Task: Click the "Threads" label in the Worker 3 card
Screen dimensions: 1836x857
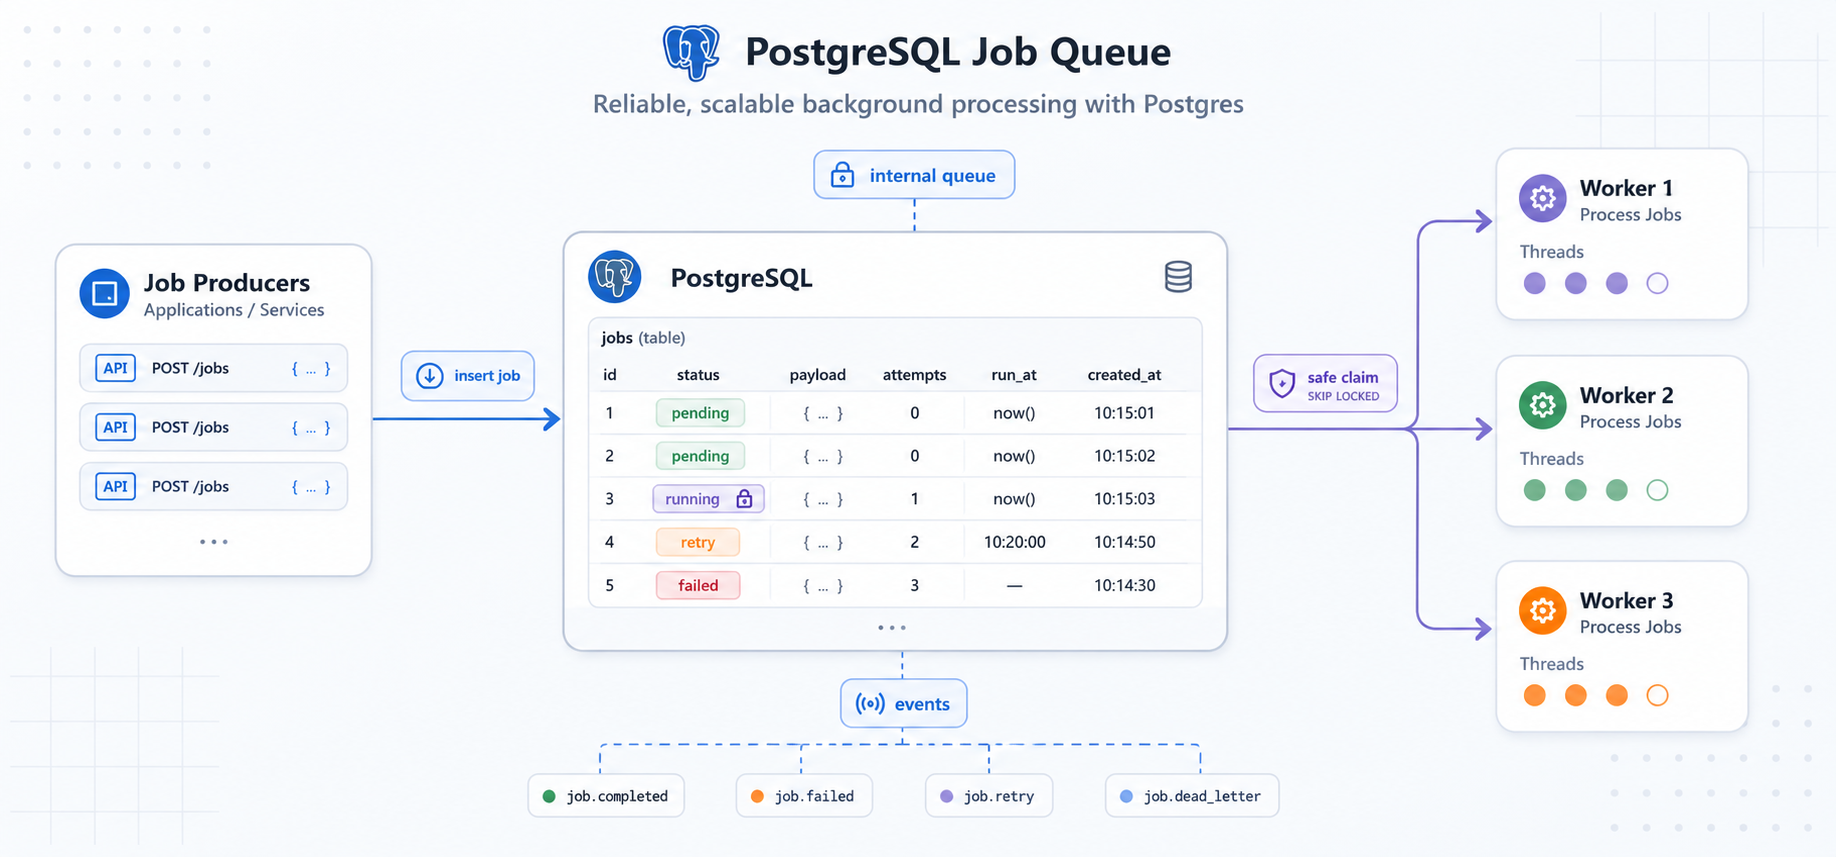Action: tap(1552, 664)
